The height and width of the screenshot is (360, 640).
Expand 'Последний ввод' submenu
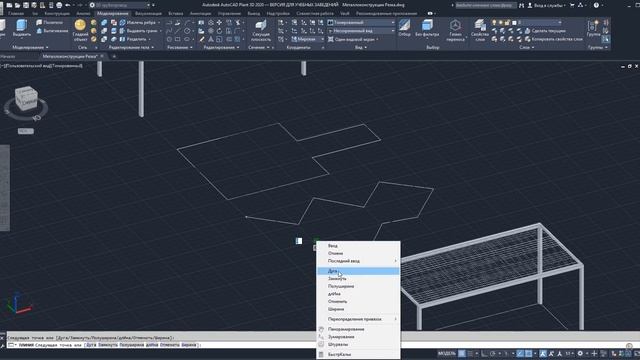[x=358, y=261]
